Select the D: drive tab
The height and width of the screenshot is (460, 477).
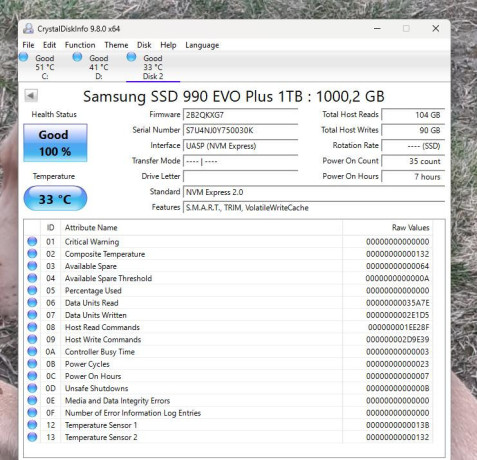click(99, 67)
